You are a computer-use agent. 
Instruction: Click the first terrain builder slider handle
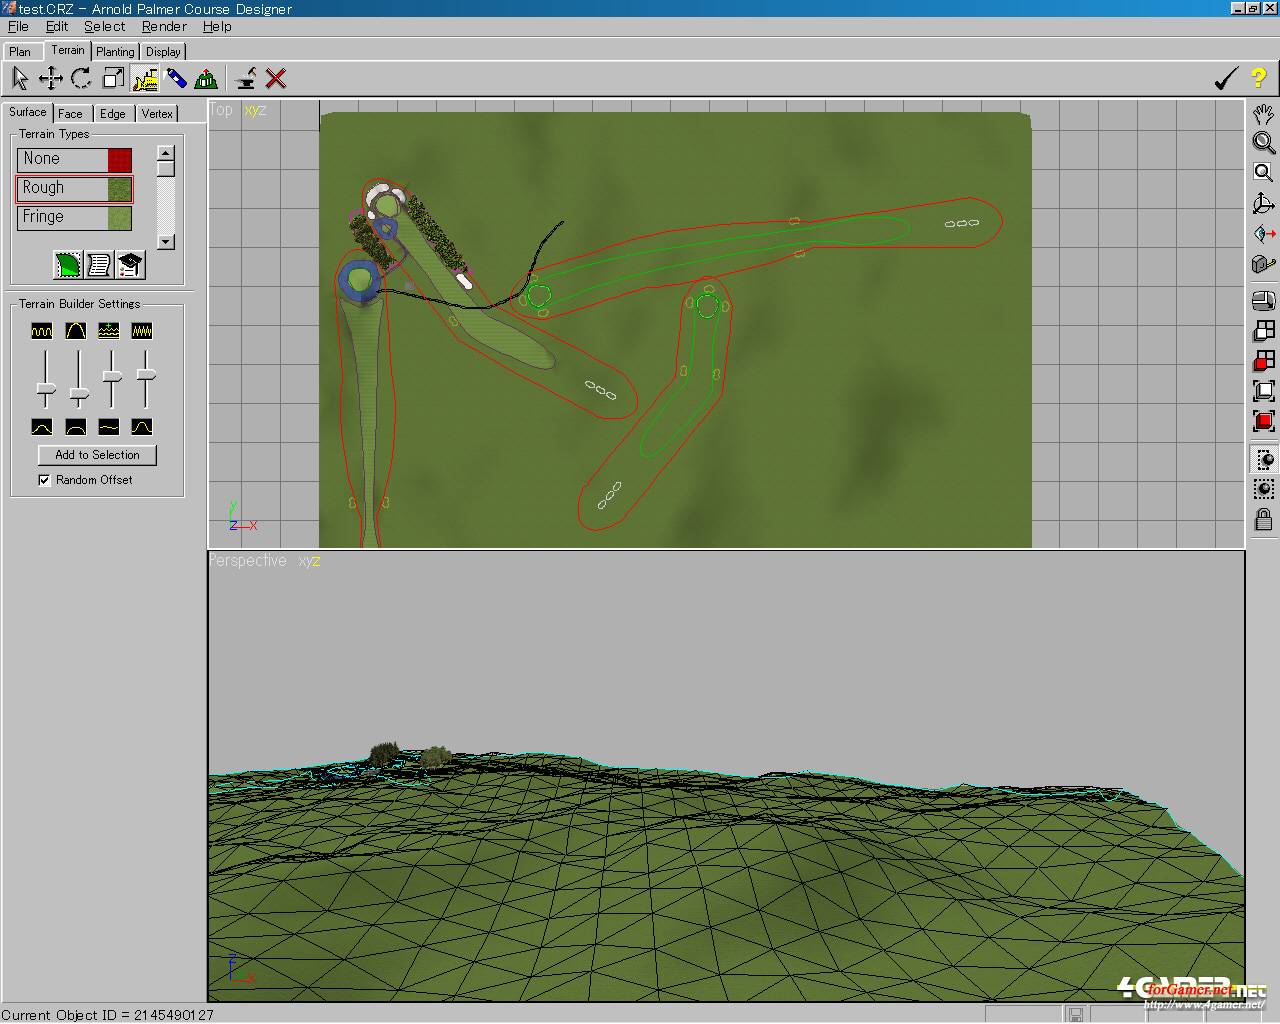45,388
